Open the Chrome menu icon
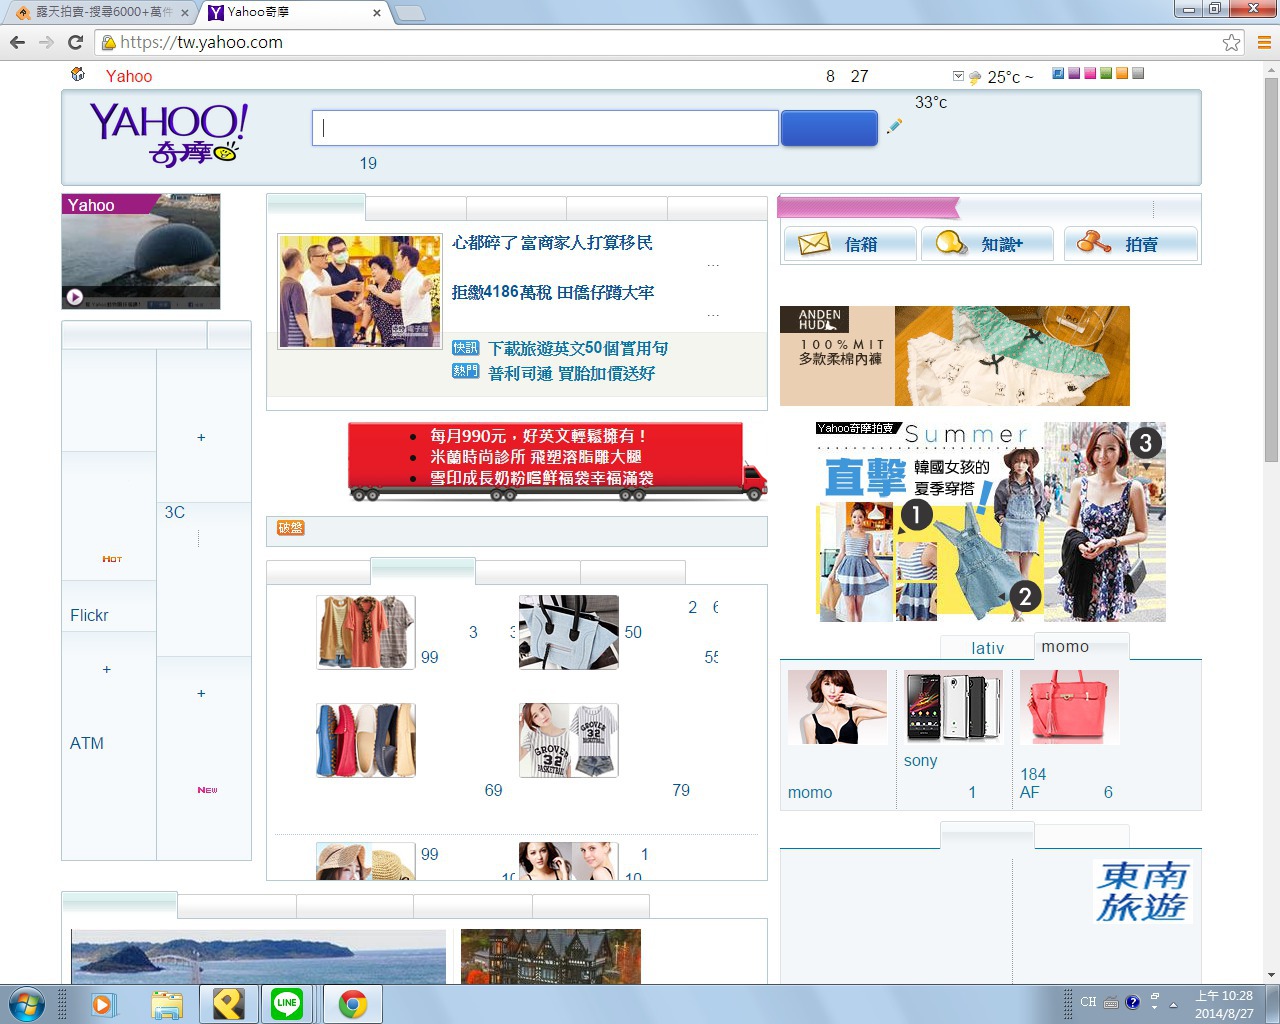 point(1263,42)
